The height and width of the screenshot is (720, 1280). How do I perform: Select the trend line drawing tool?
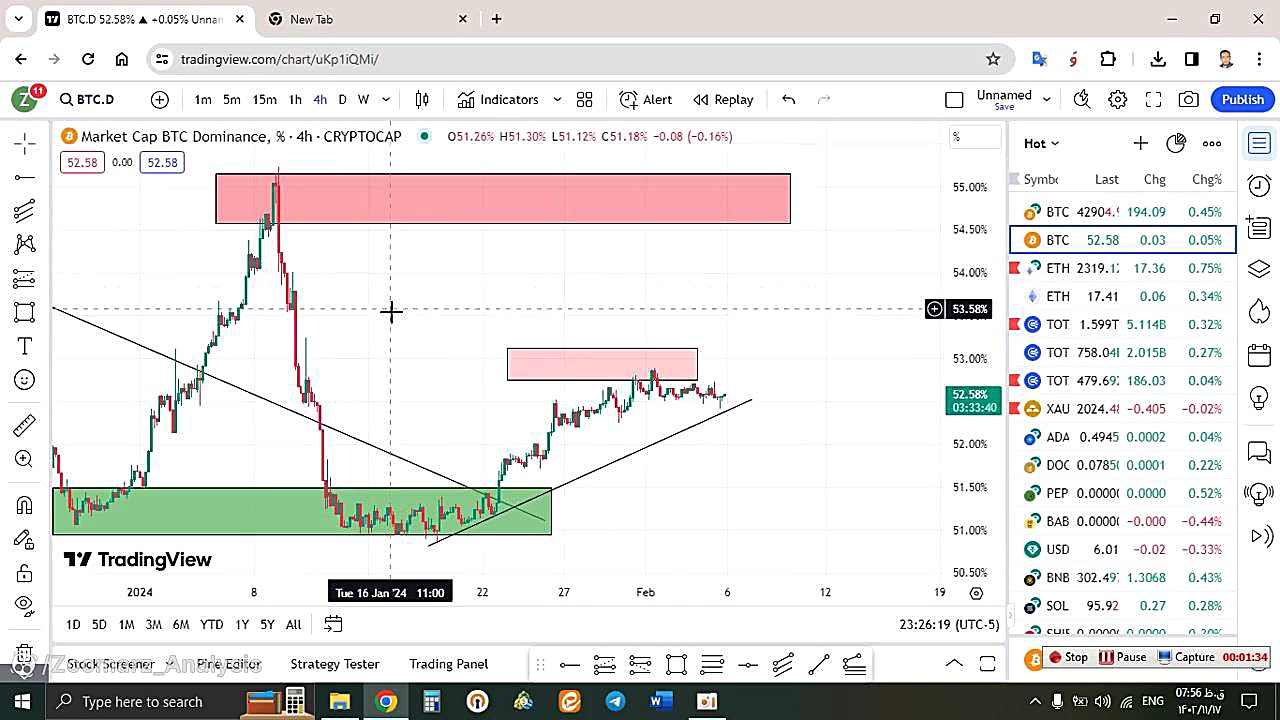[x=25, y=178]
